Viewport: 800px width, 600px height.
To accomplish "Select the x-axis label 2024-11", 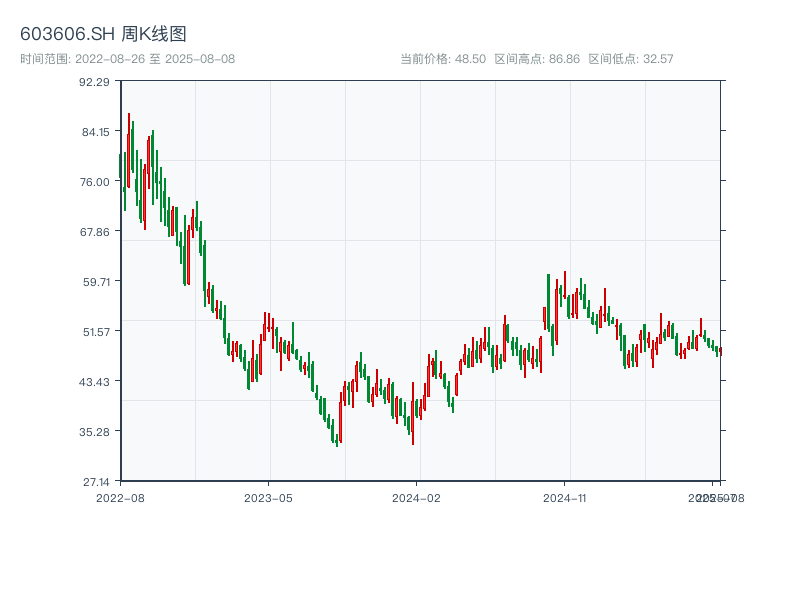I will coord(565,498).
